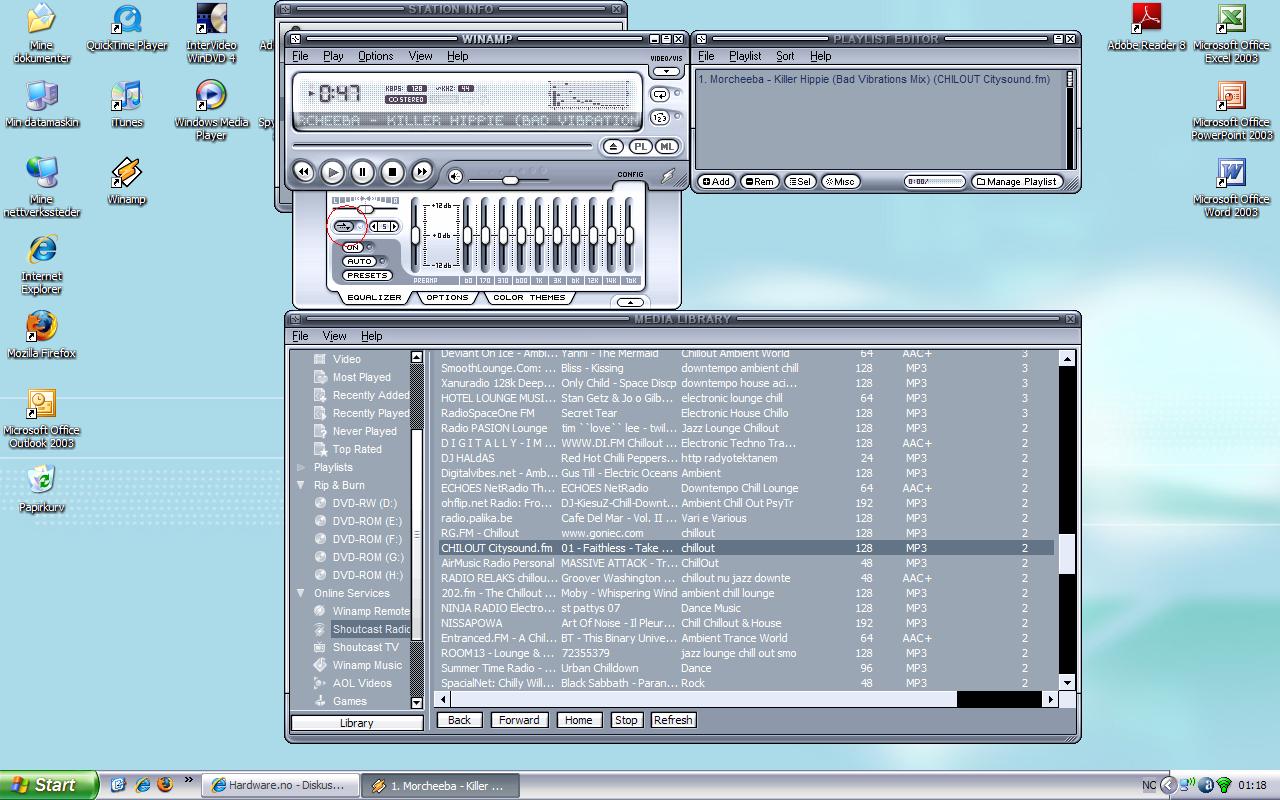The width and height of the screenshot is (1280, 800).
Task: Open the Options menu in Winamp
Action: [x=375, y=56]
